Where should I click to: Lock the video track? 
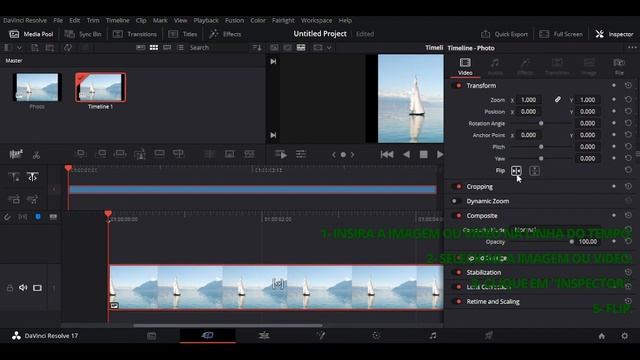click(x=9, y=288)
